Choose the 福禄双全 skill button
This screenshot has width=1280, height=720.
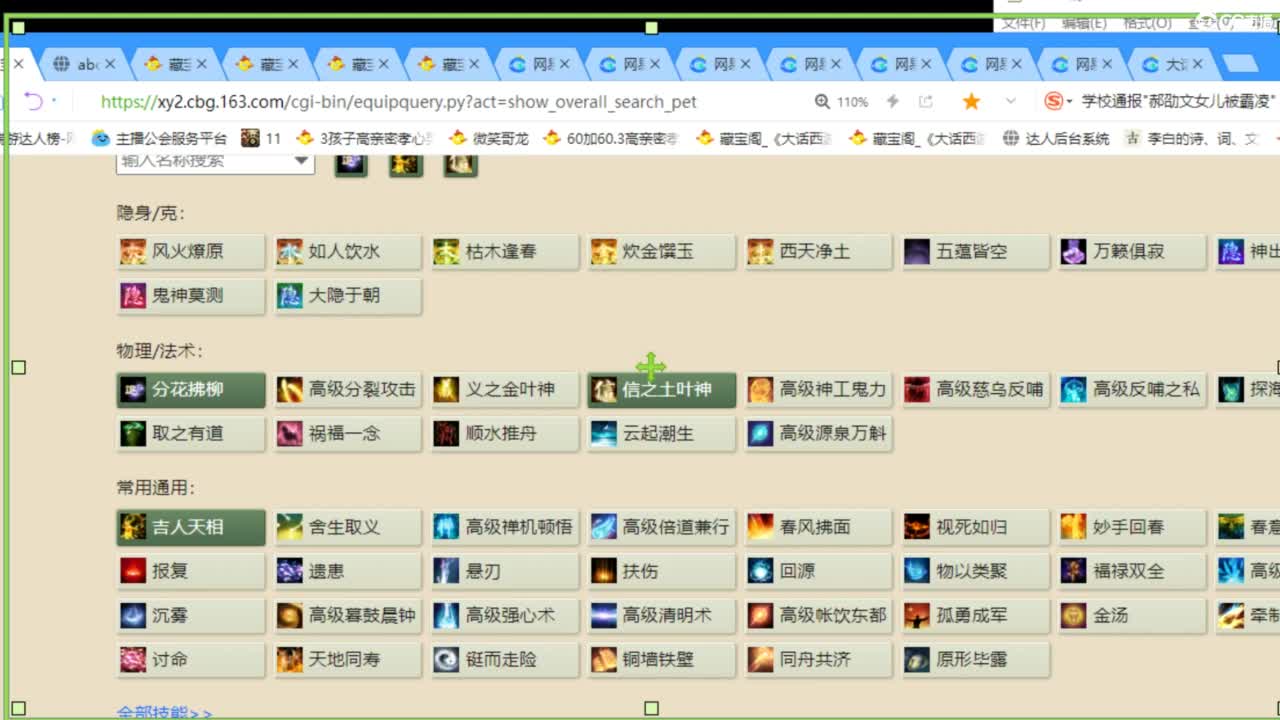(1133, 572)
